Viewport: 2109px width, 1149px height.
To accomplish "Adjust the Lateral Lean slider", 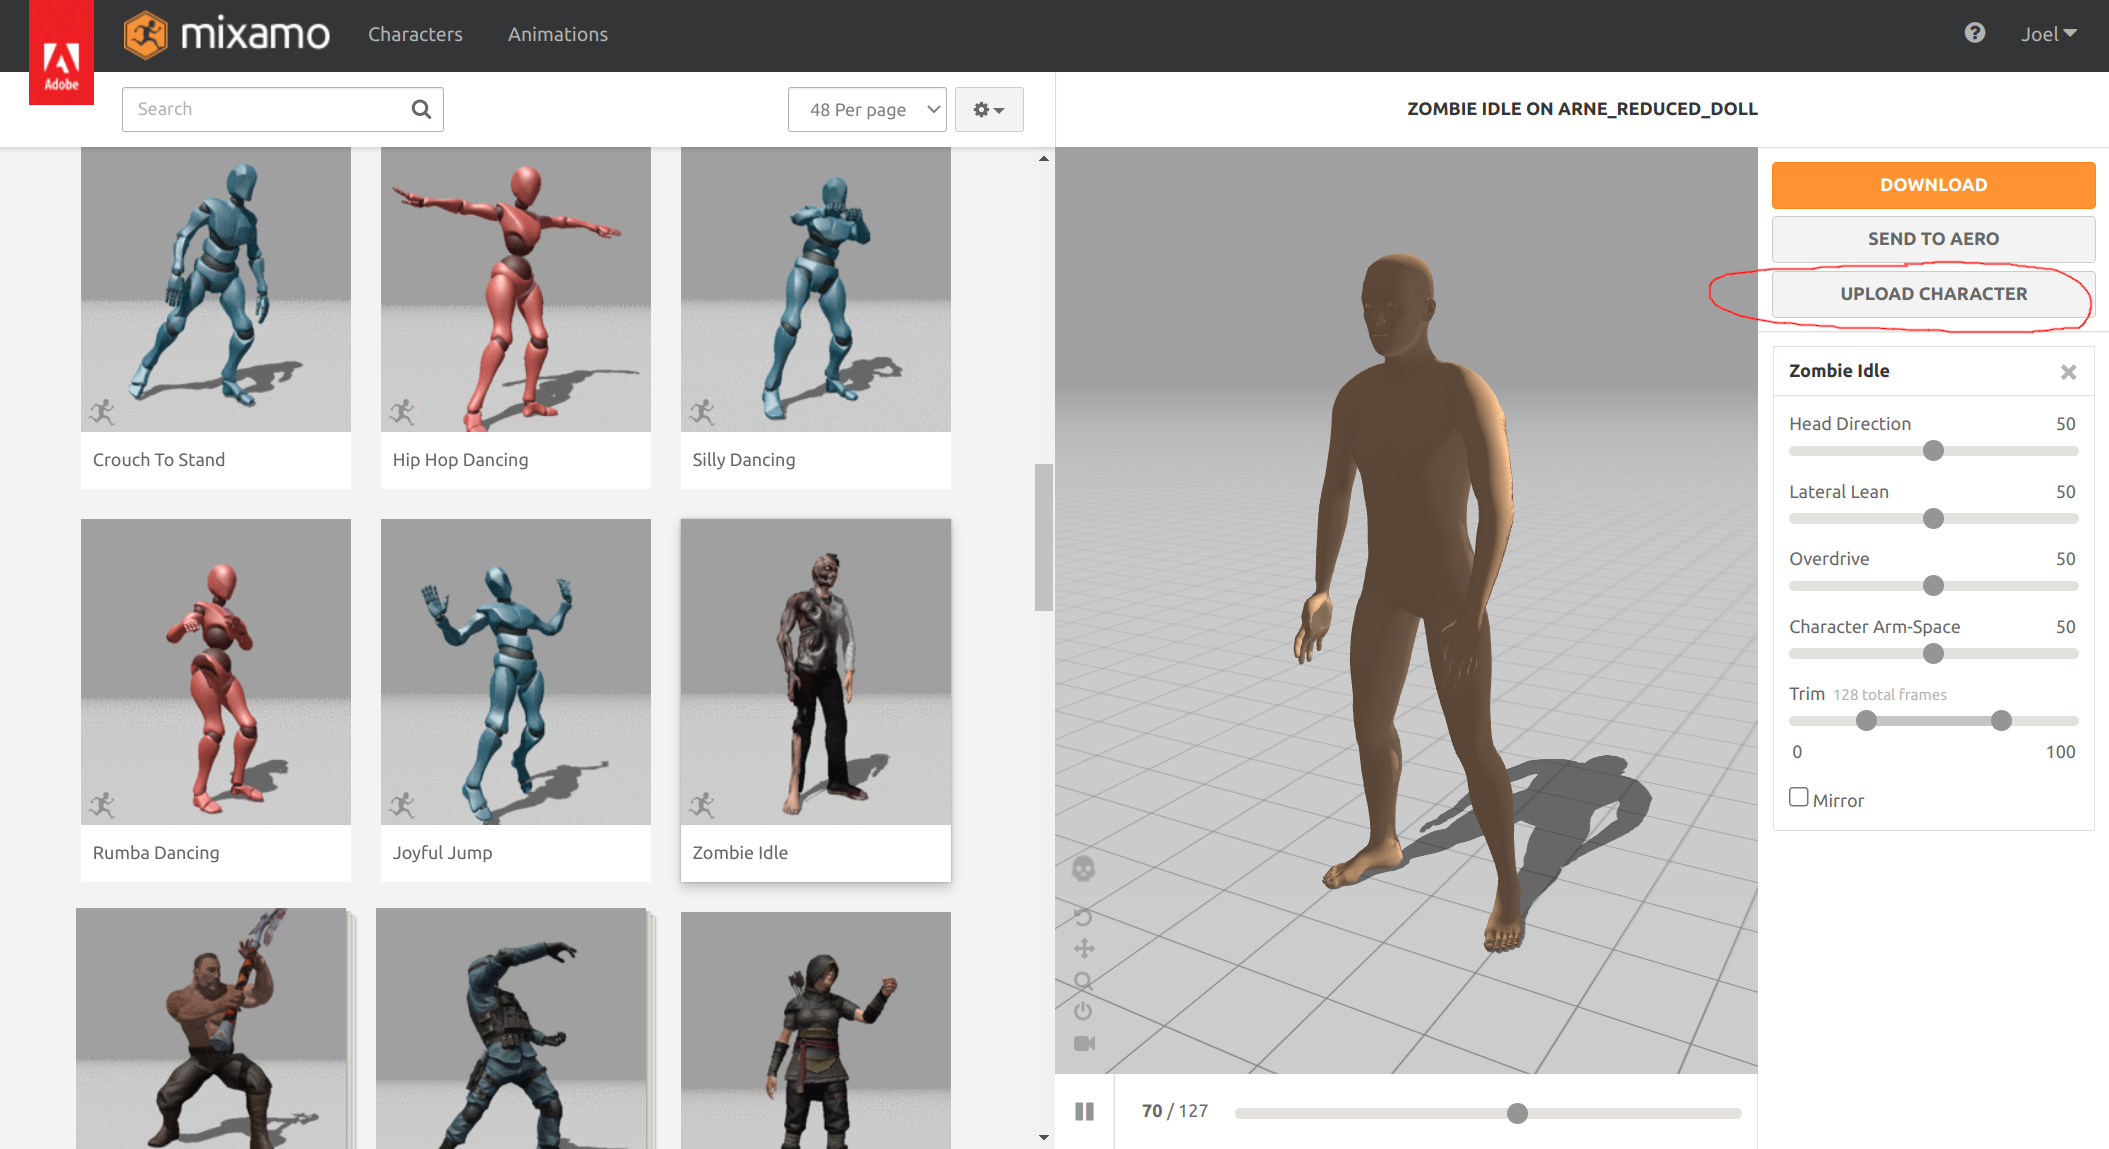I will click(x=1933, y=519).
